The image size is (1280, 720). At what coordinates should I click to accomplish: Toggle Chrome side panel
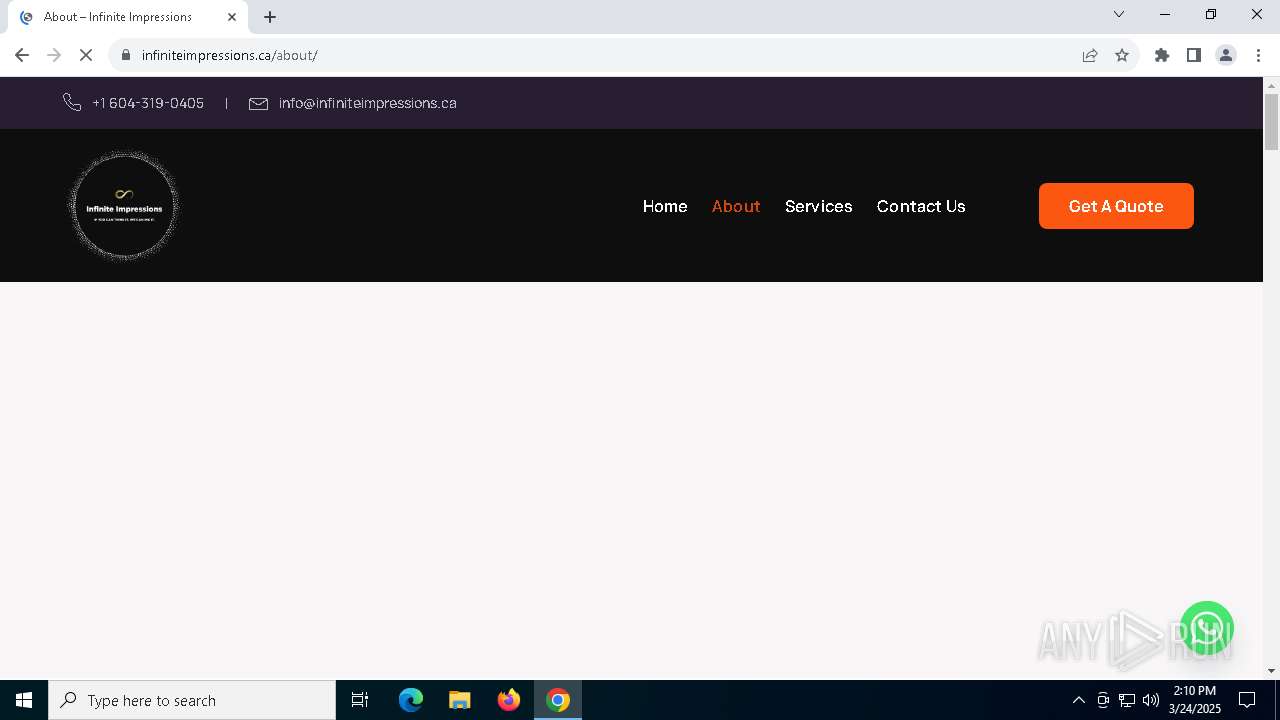click(1194, 55)
